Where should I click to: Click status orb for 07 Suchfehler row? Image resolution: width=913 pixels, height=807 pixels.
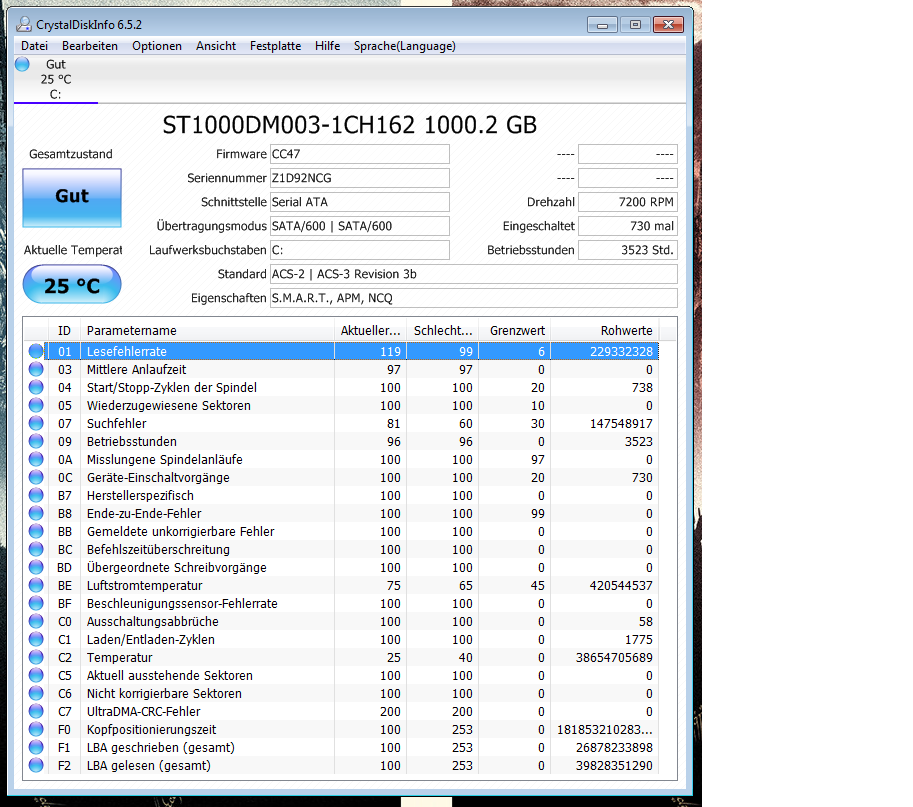pyautogui.click(x=36, y=423)
